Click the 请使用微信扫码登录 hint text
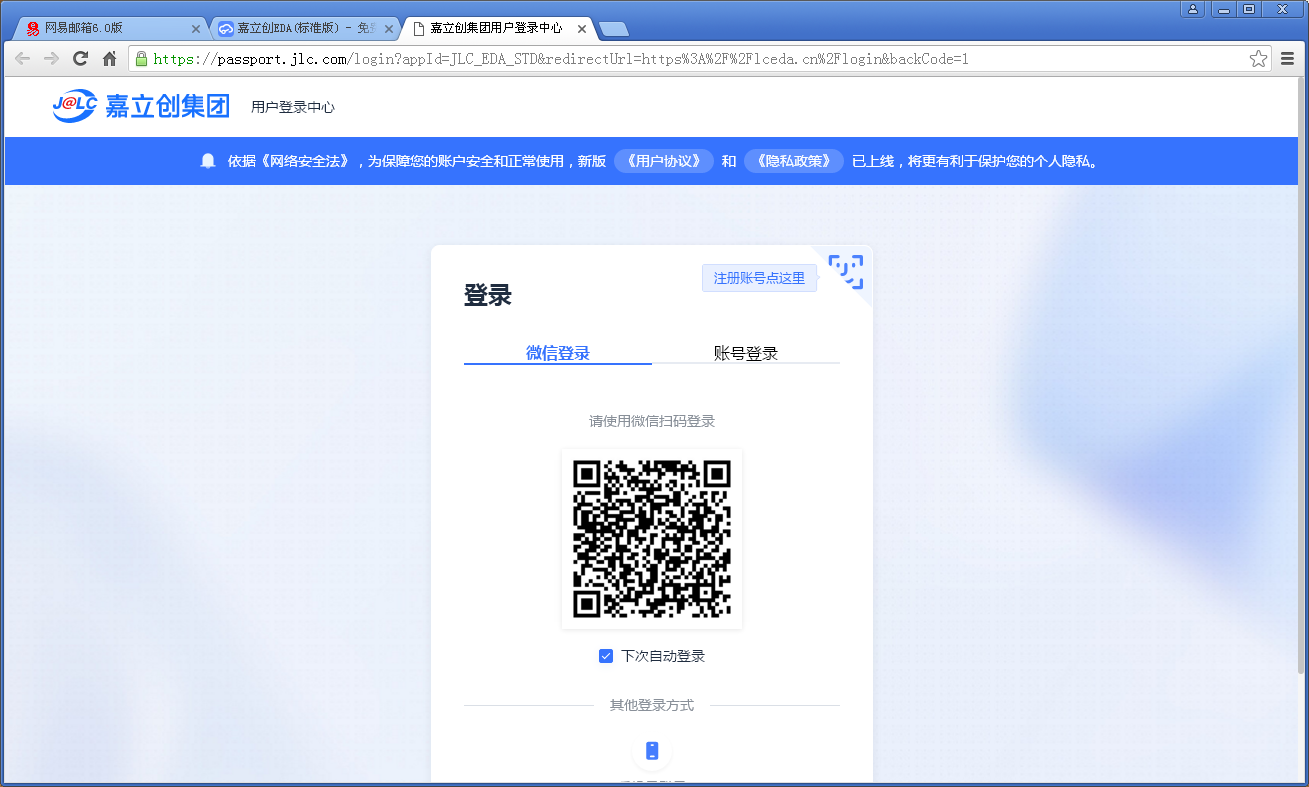 (652, 421)
